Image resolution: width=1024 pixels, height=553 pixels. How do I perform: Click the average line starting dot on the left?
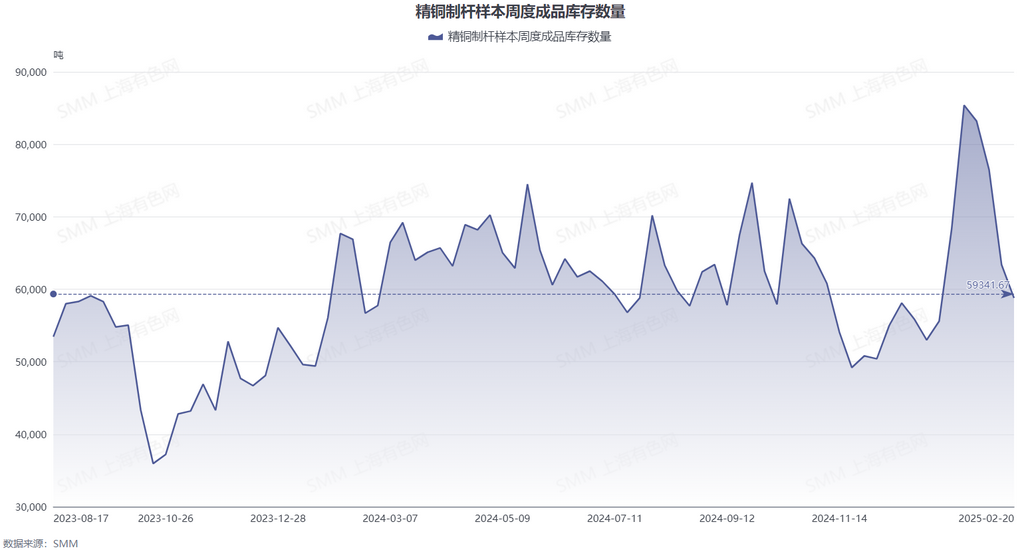coord(53,294)
